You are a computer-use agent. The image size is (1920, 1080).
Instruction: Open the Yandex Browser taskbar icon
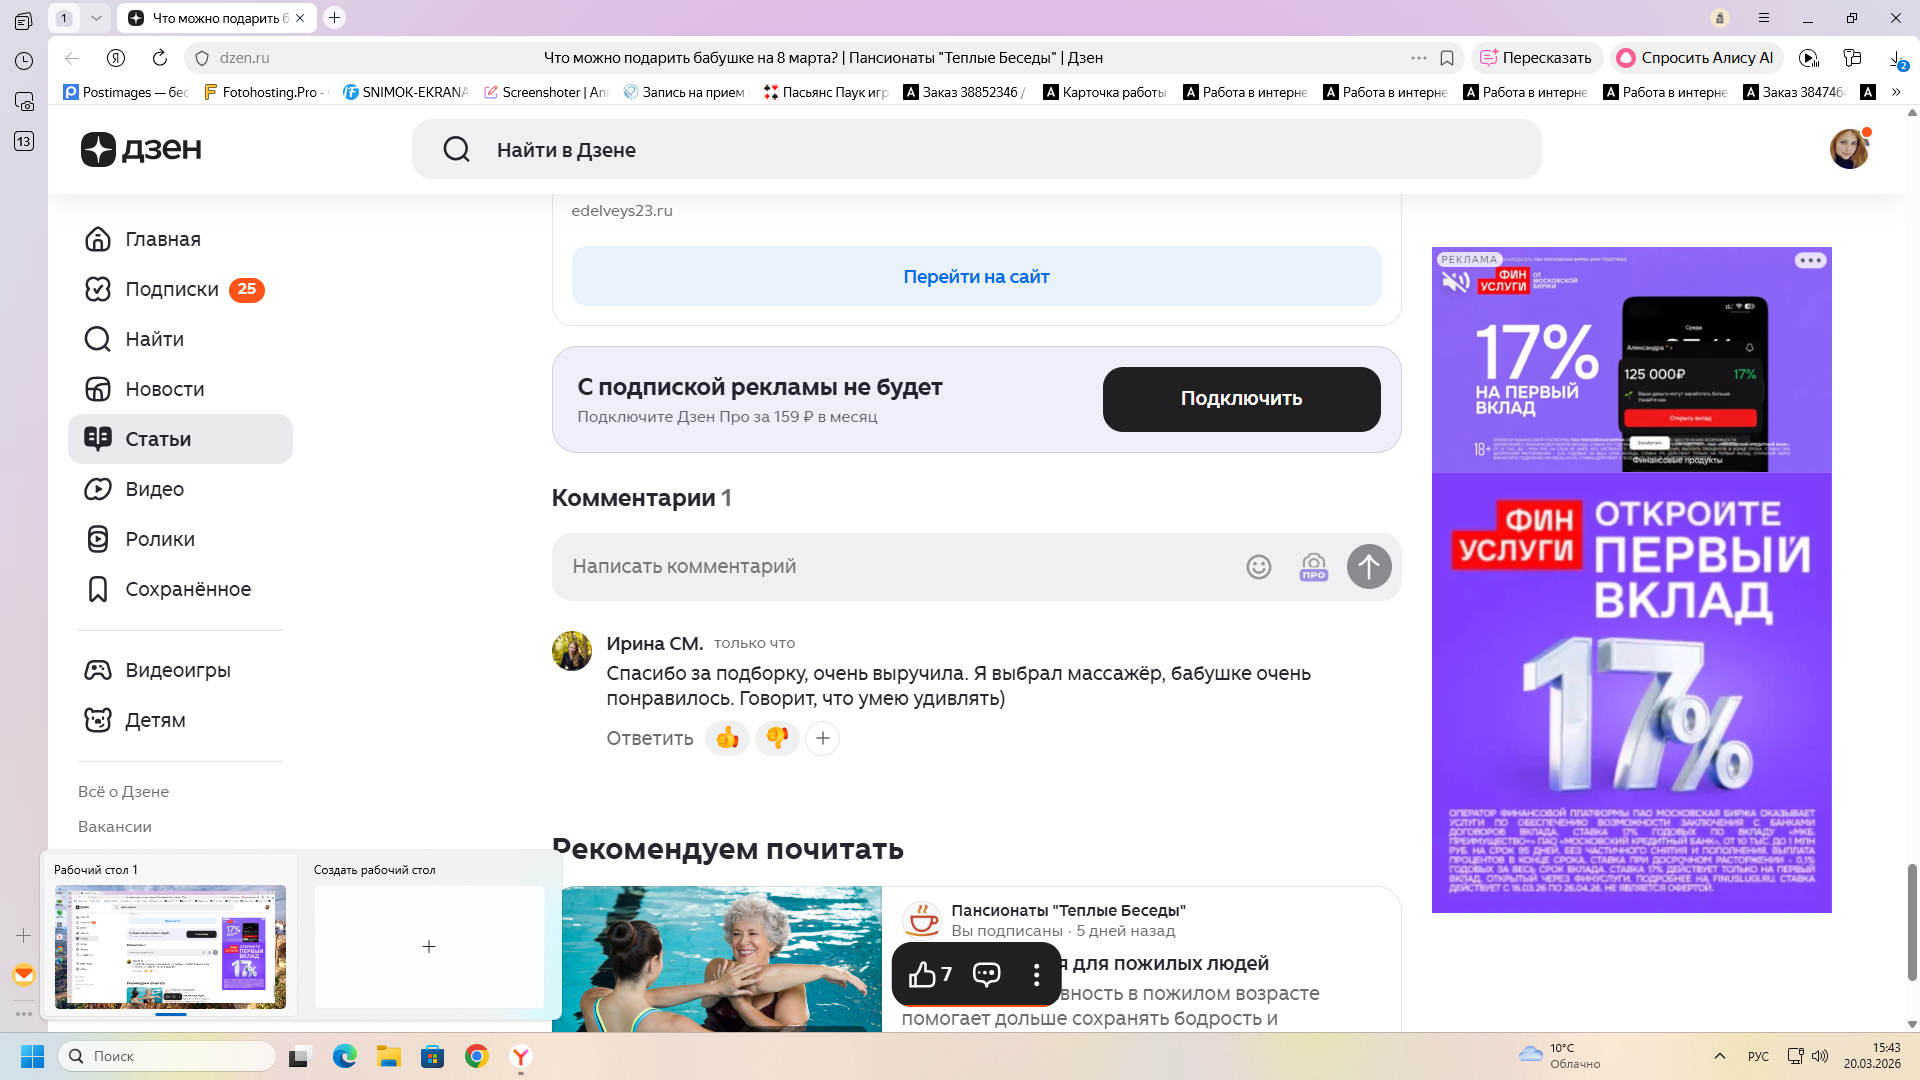[x=521, y=1056]
